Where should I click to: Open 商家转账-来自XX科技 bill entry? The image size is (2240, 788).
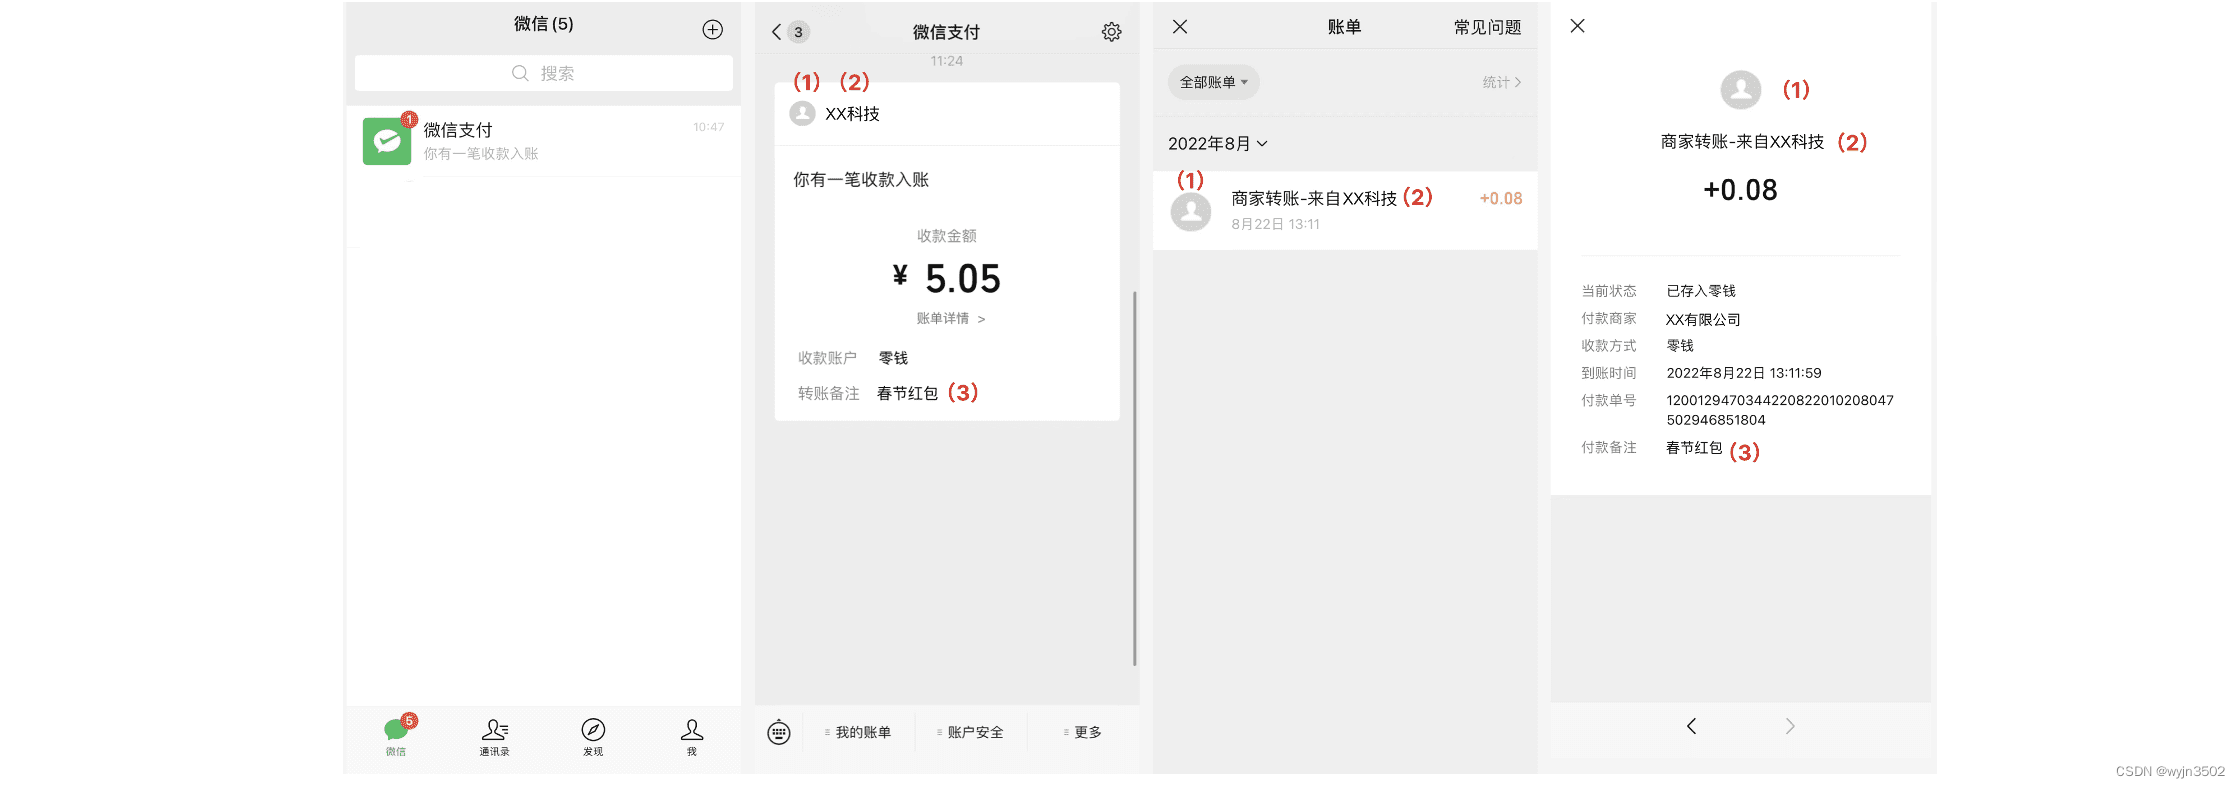1345,210
